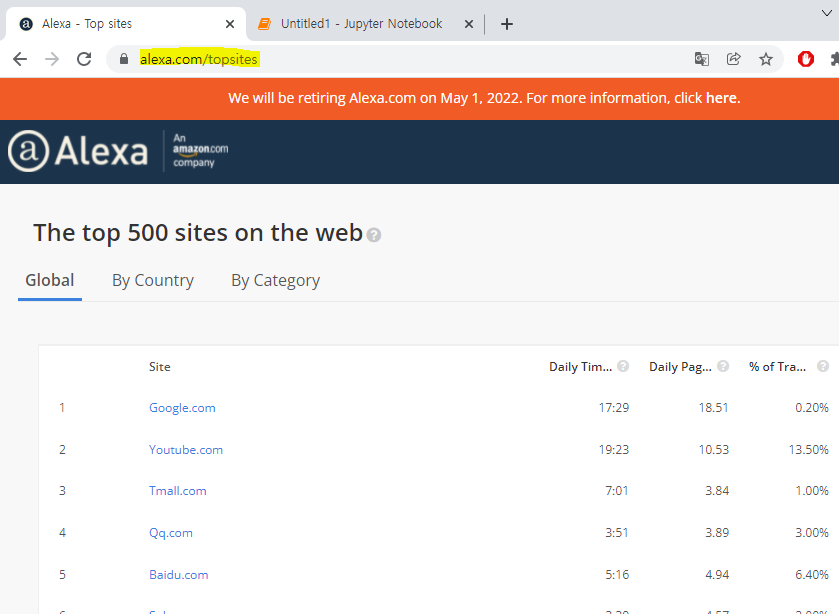839x614 pixels.
Task: Click Google.com pageviews value 18.51
Action: (x=714, y=408)
